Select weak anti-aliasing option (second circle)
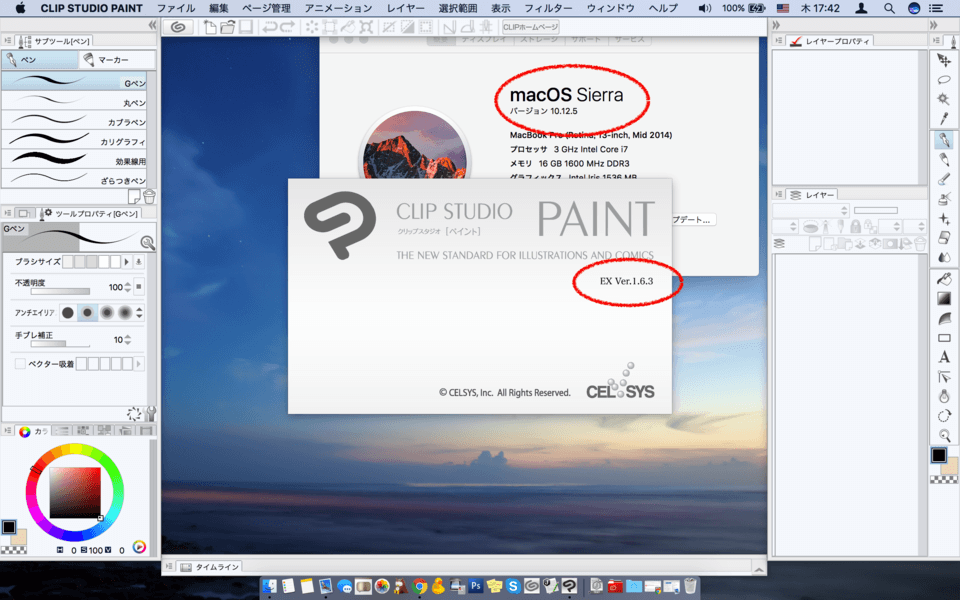Image resolution: width=960 pixels, height=600 pixels. click(x=88, y=313)
